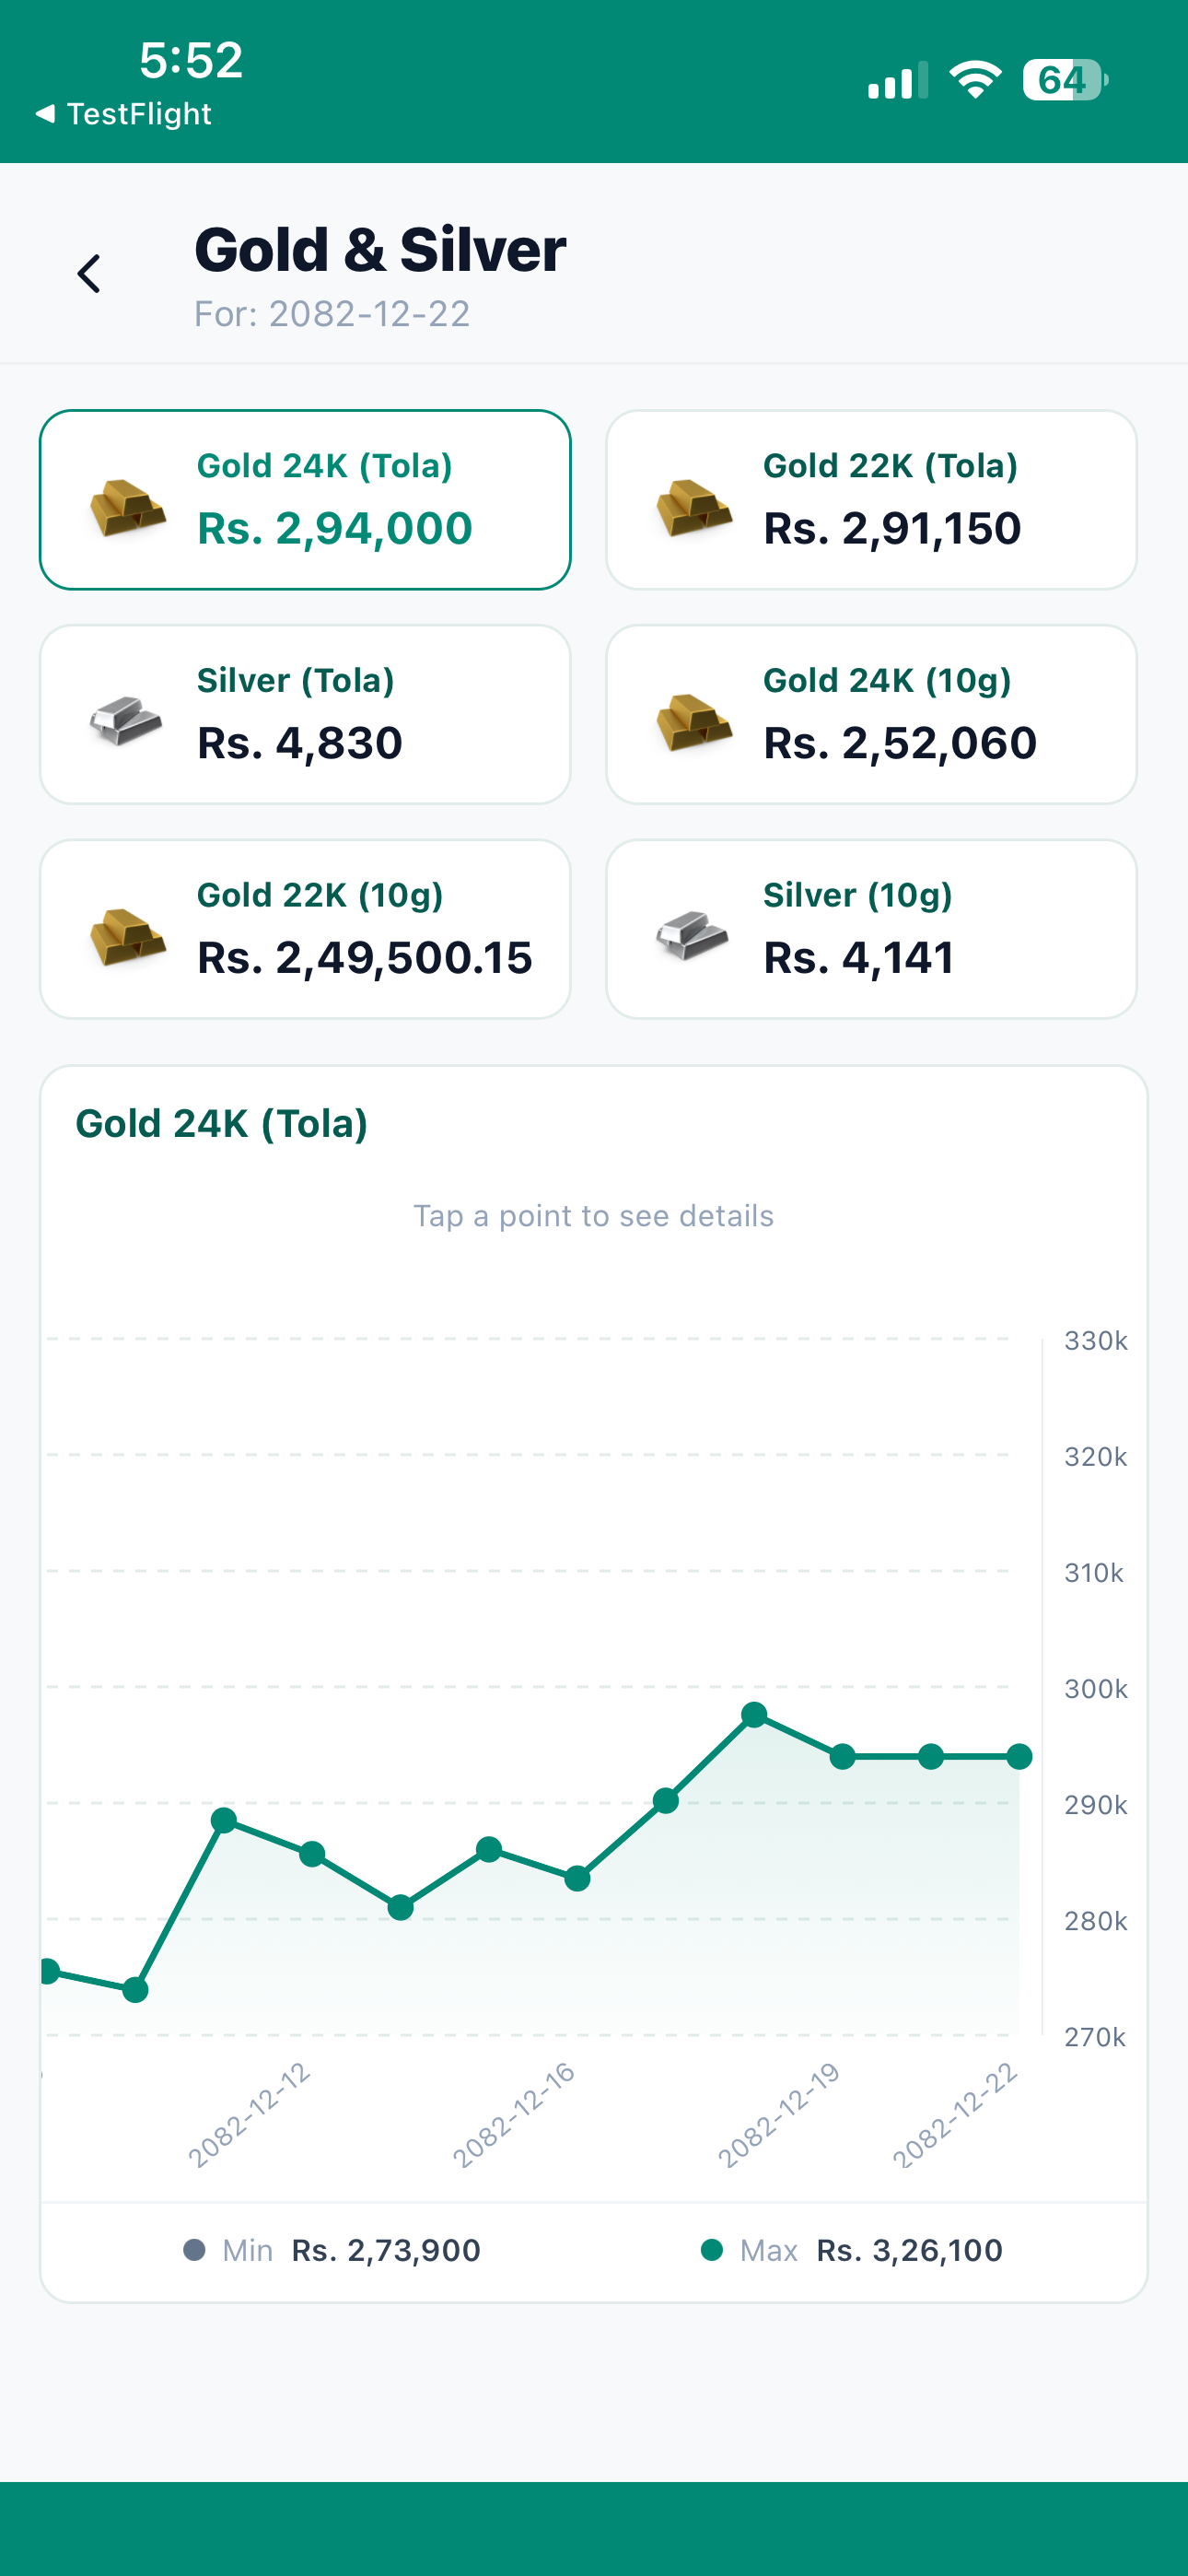Tap the back arrow icon
Viewport: 1188px width, 2576px height.
pyautogui.click(x=89, y=273)
